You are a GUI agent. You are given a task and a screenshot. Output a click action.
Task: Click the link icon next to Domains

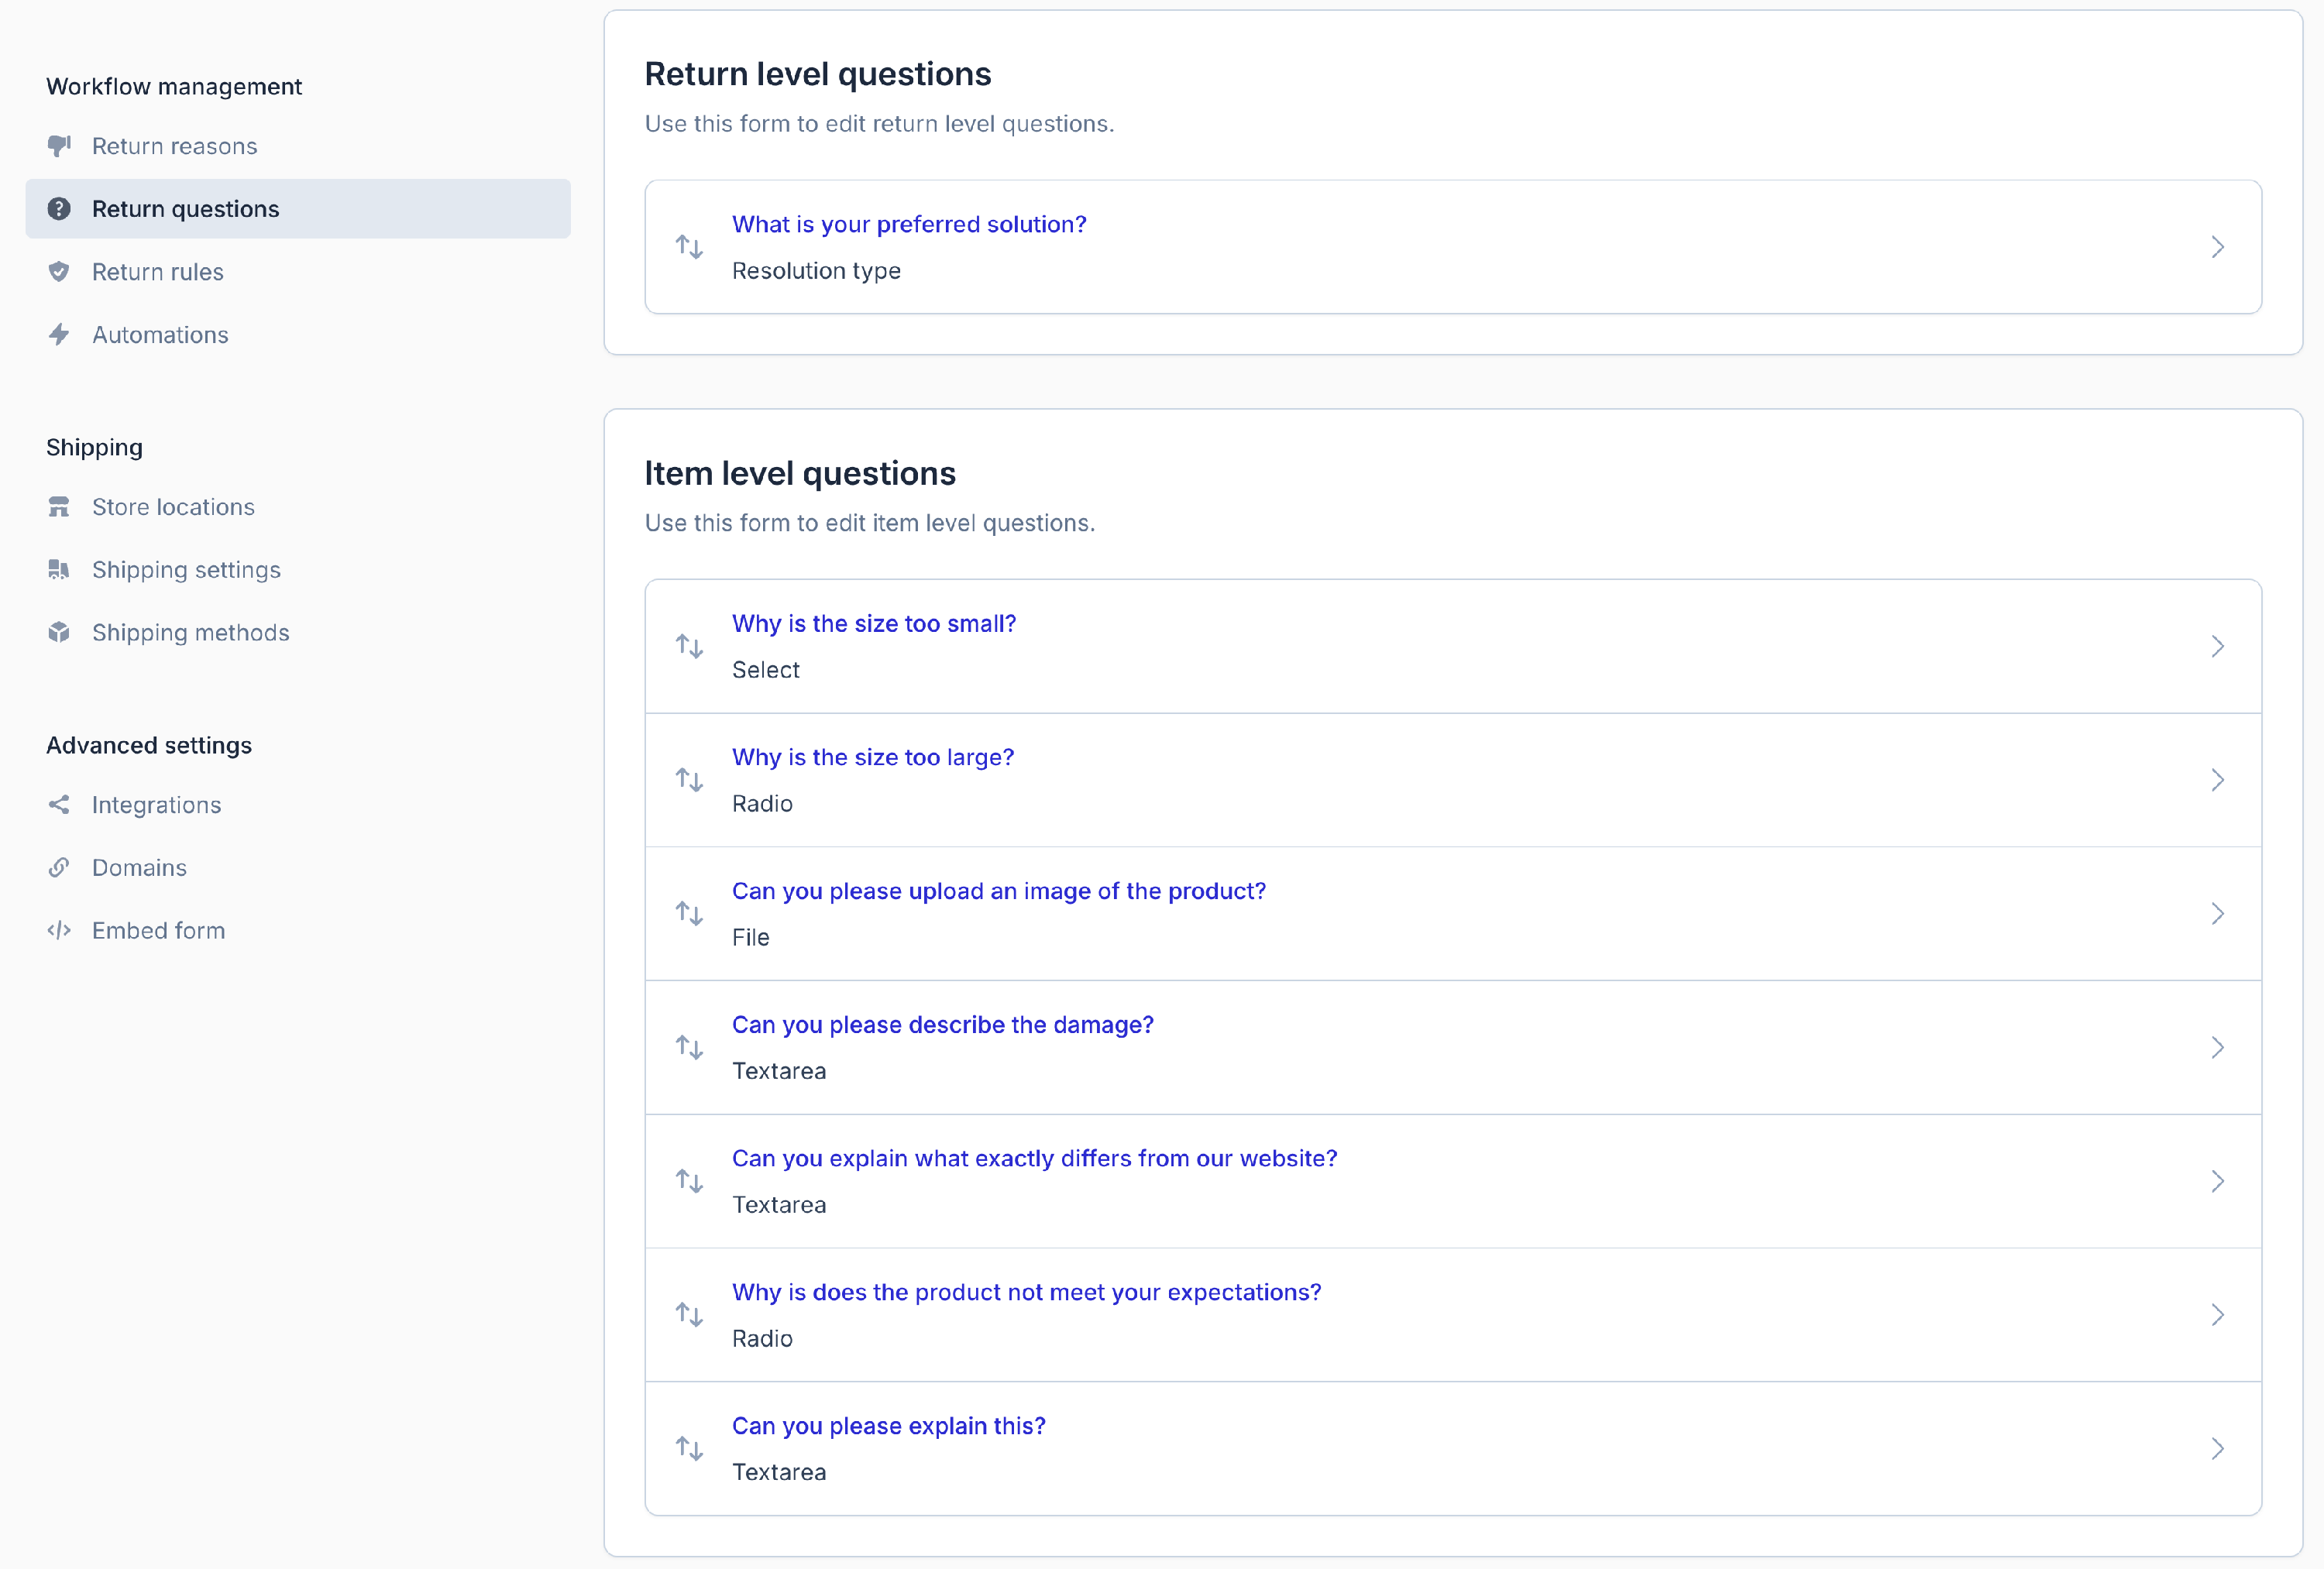(59, 868)
